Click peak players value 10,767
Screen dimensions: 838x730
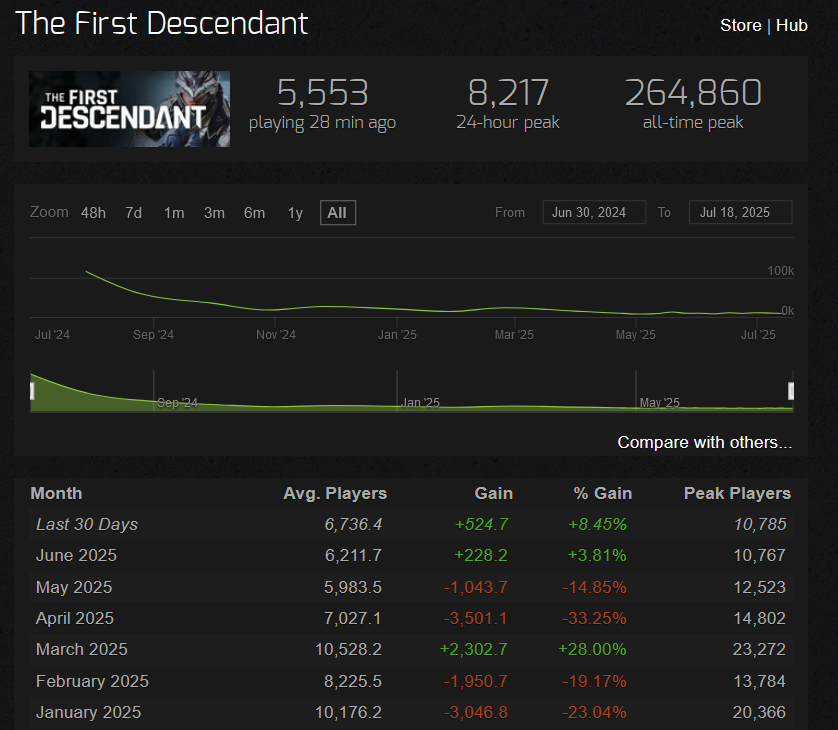[x=759, y=555]
